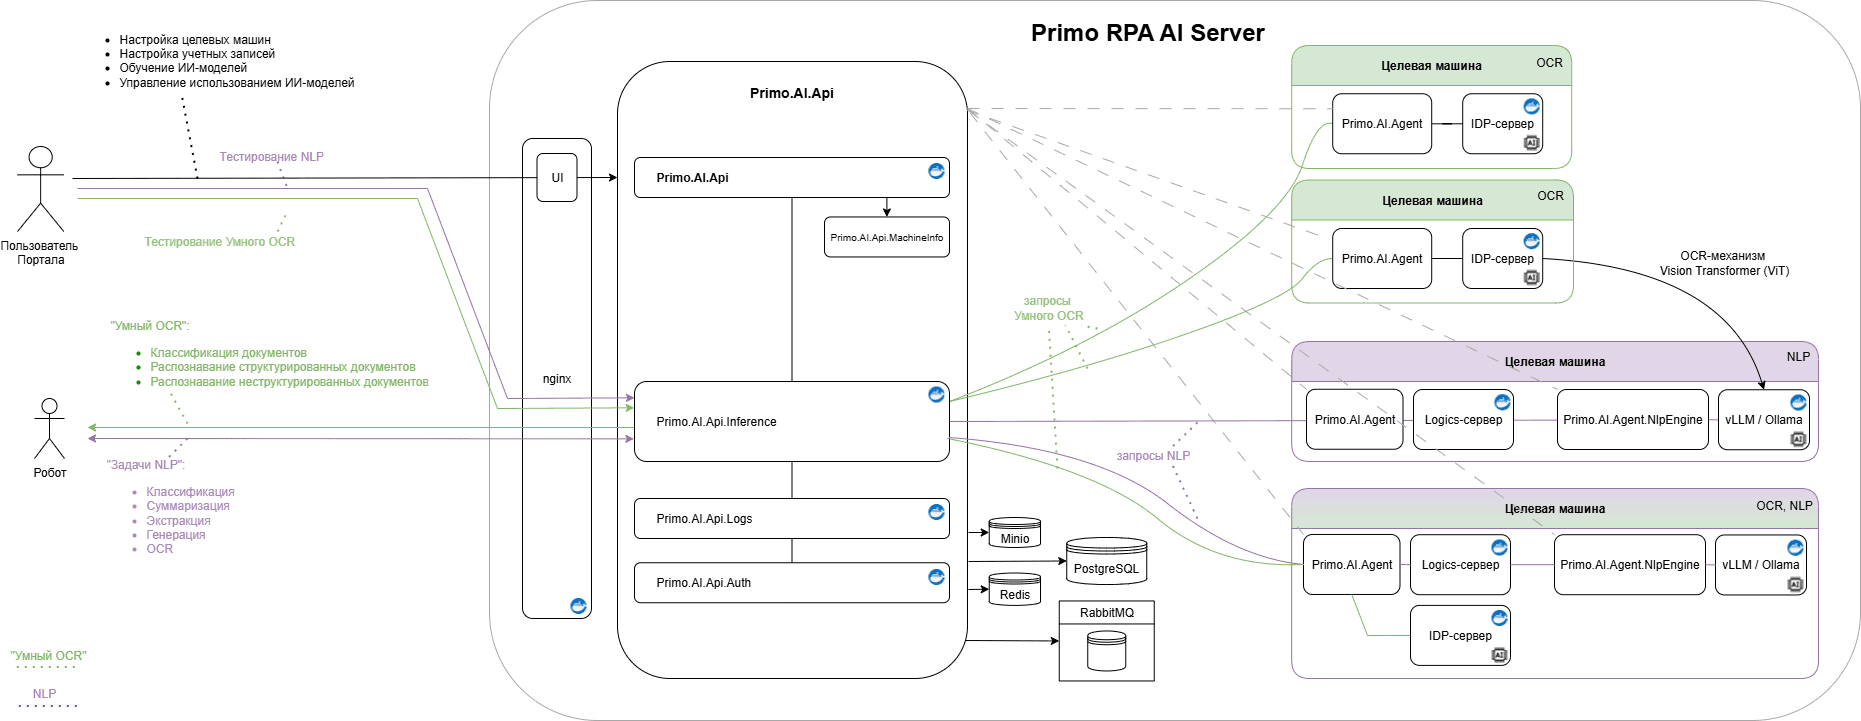Click the Docker icon in the Primo.AI.Api.Auth box

(x=936, y=577)
